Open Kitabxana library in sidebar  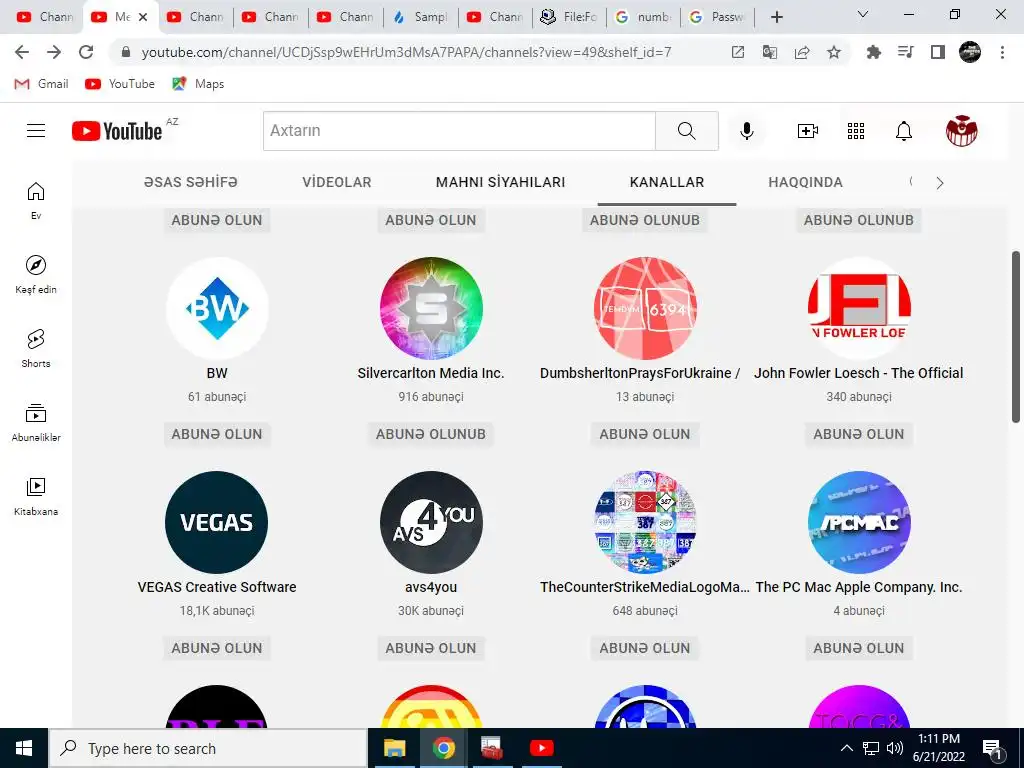[36, 496]
